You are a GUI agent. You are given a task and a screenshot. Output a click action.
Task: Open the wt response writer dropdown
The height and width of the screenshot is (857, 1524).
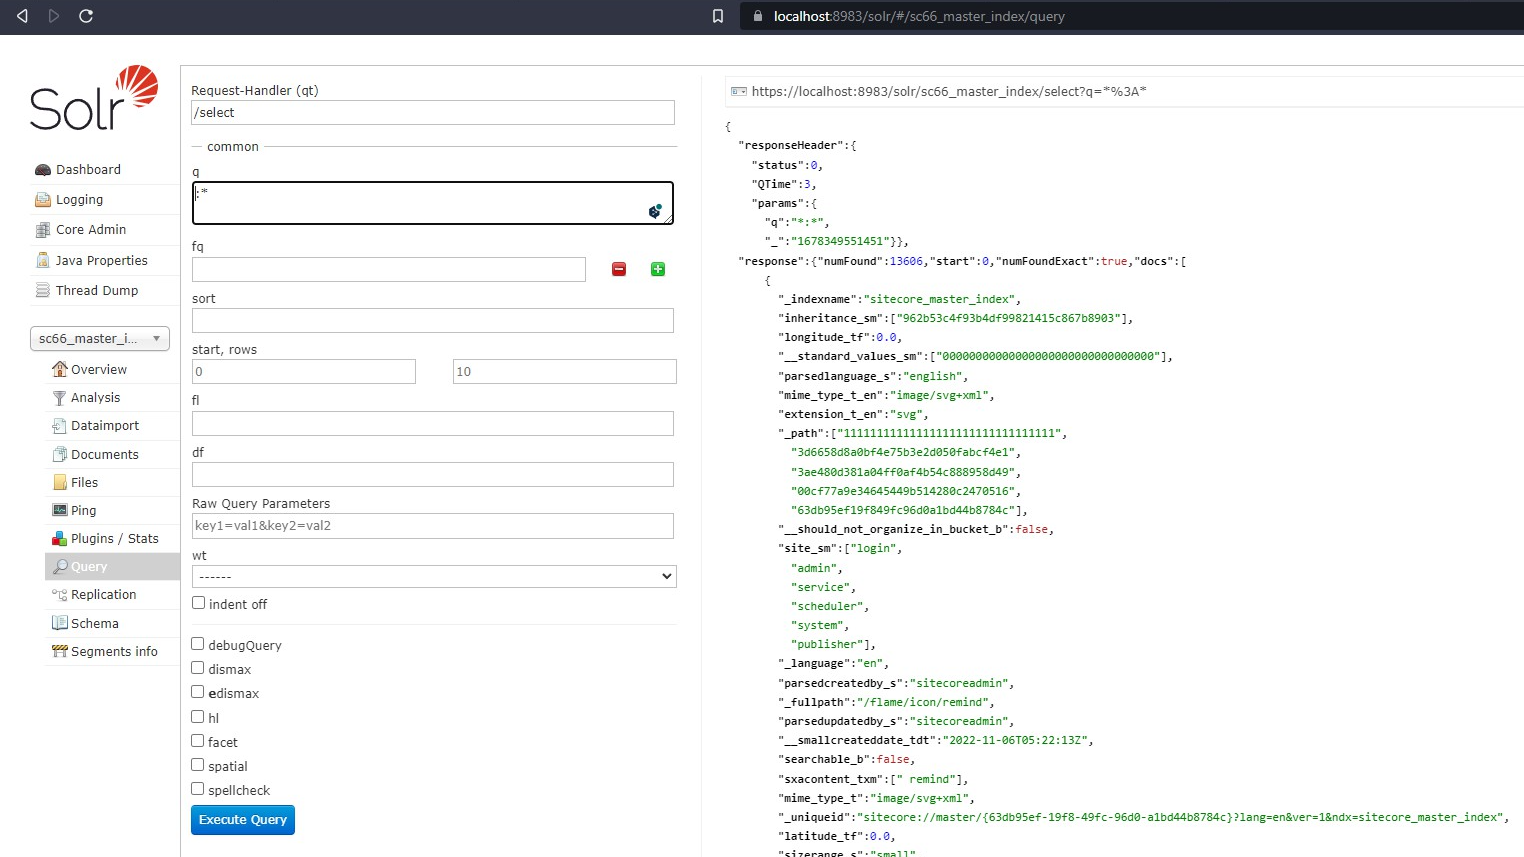(x=433, y=576)
